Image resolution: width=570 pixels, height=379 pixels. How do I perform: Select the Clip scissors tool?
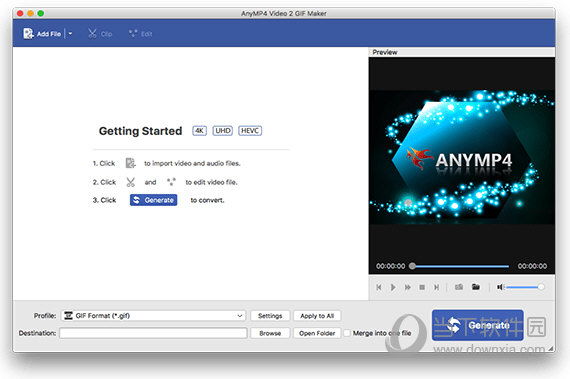coord(100,34)
